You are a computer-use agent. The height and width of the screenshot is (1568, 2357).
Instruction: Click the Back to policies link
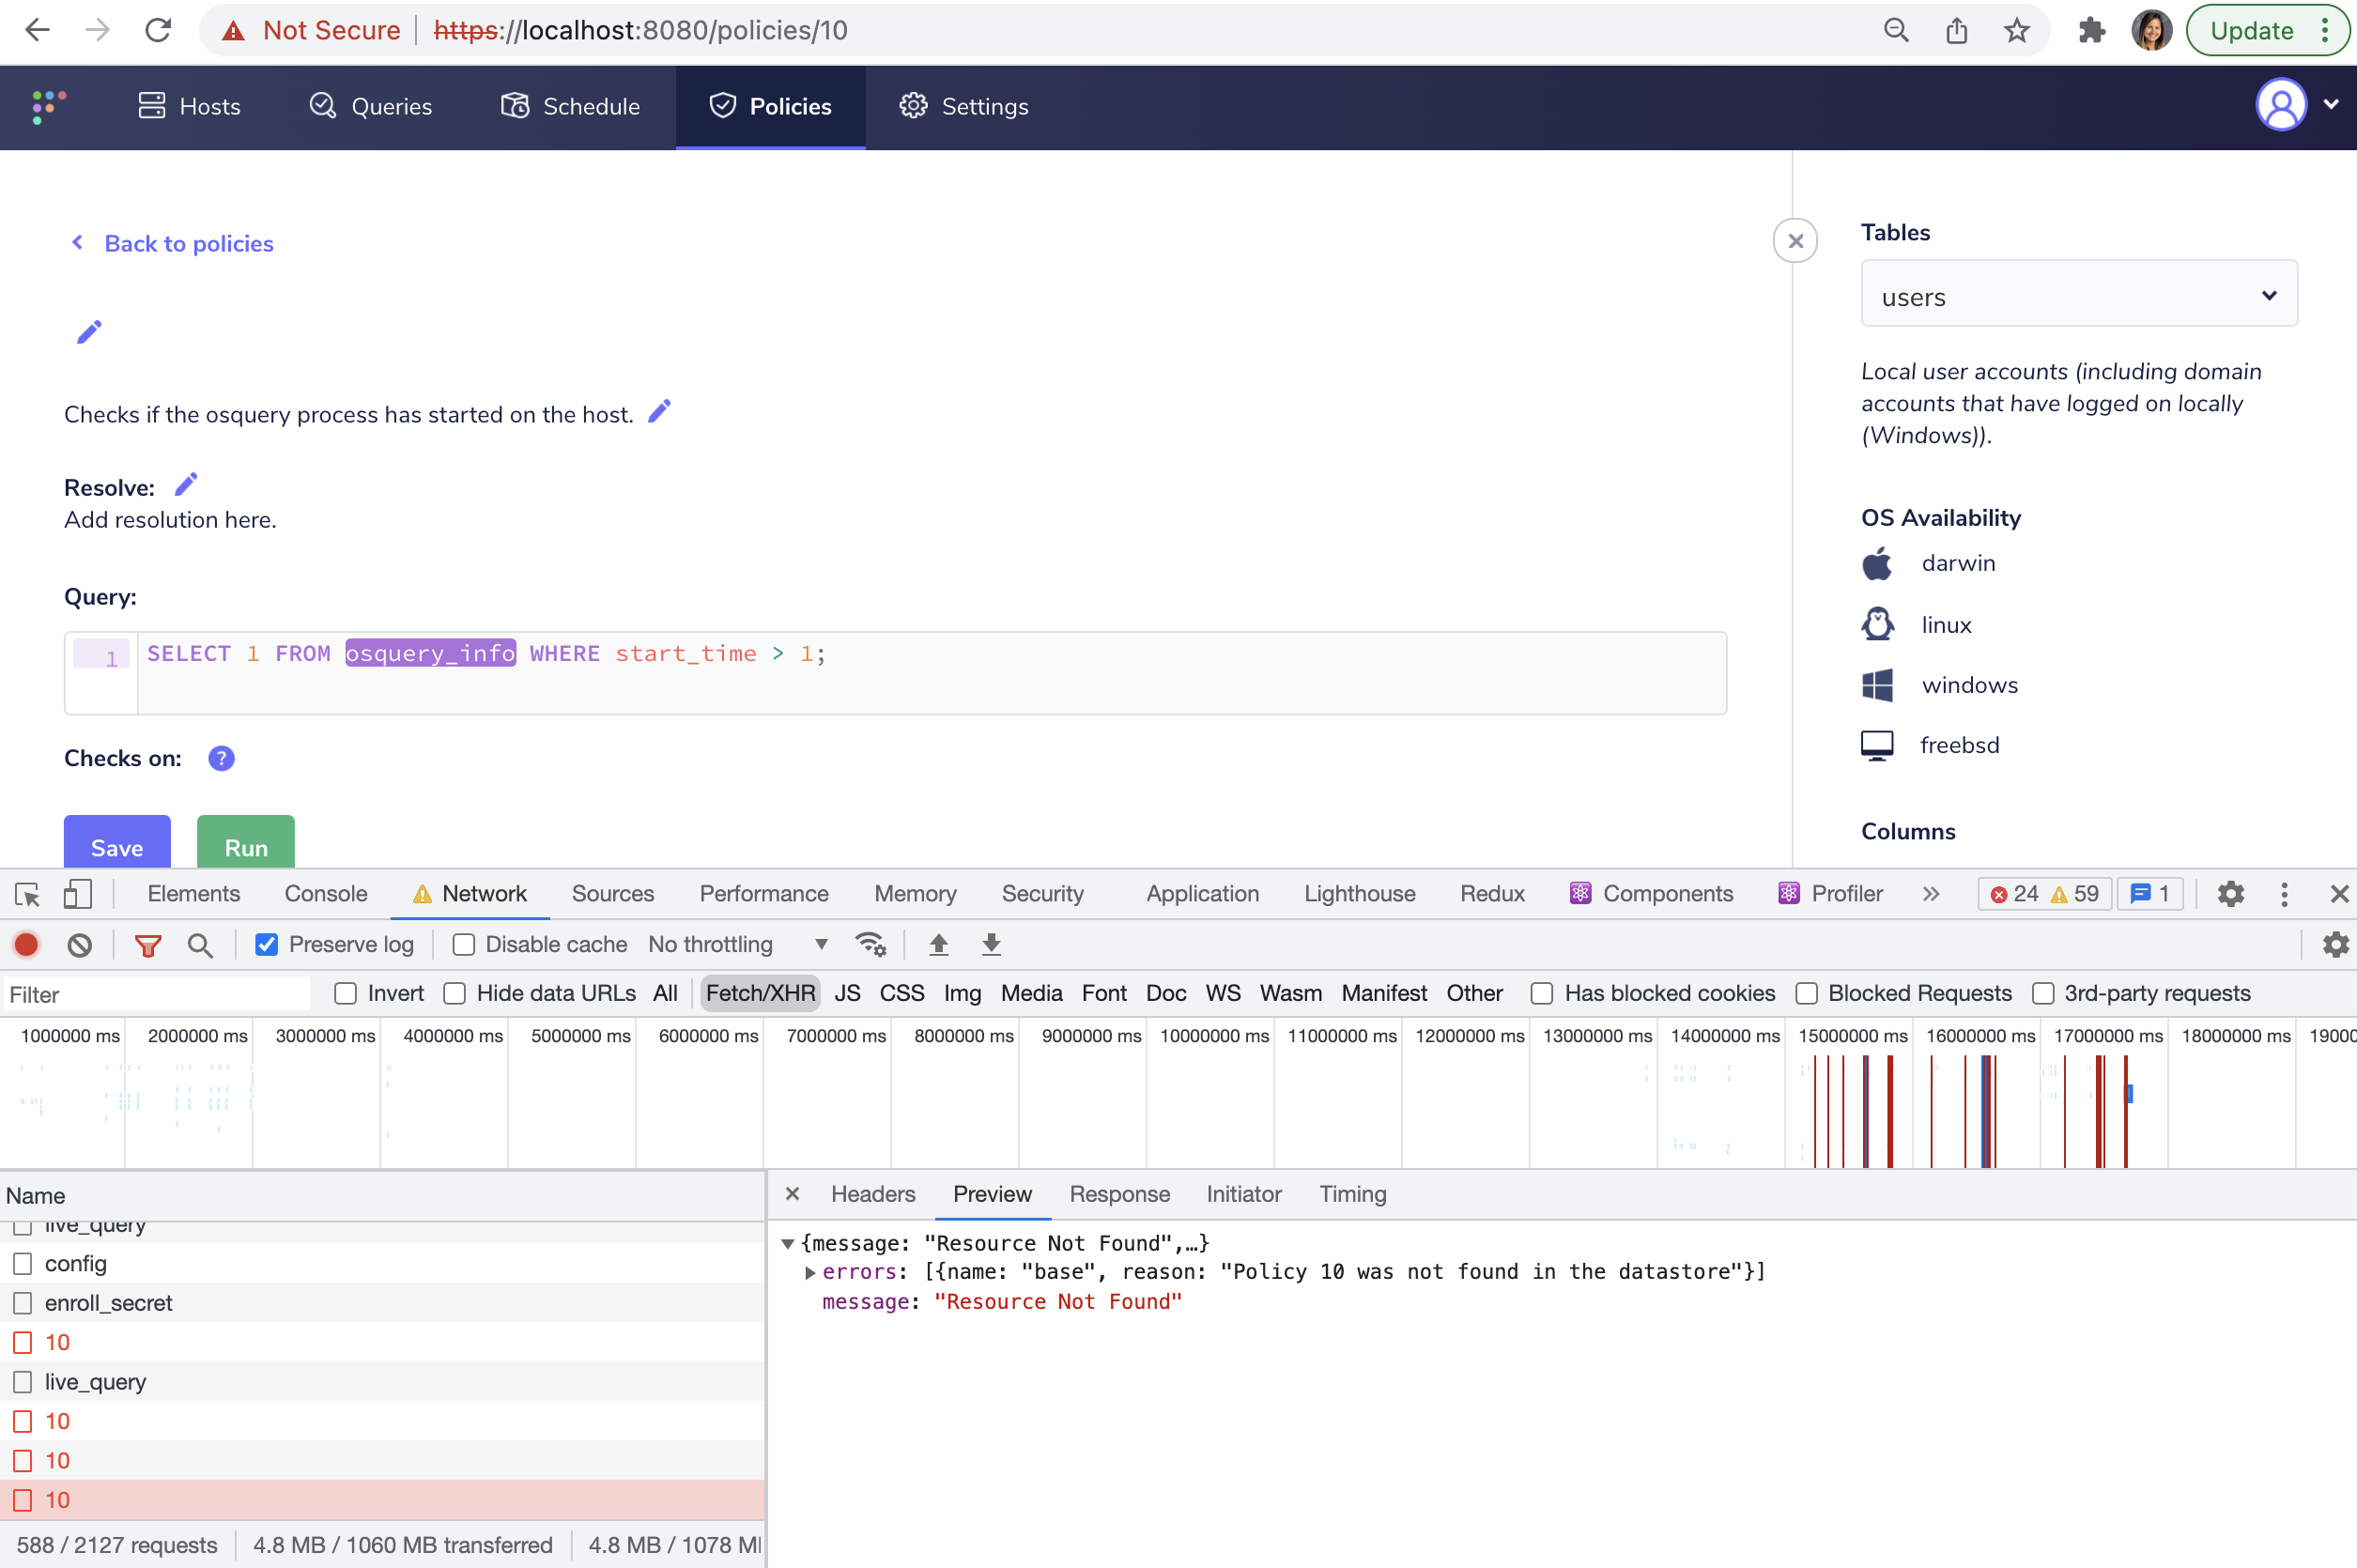click(188, 243)
